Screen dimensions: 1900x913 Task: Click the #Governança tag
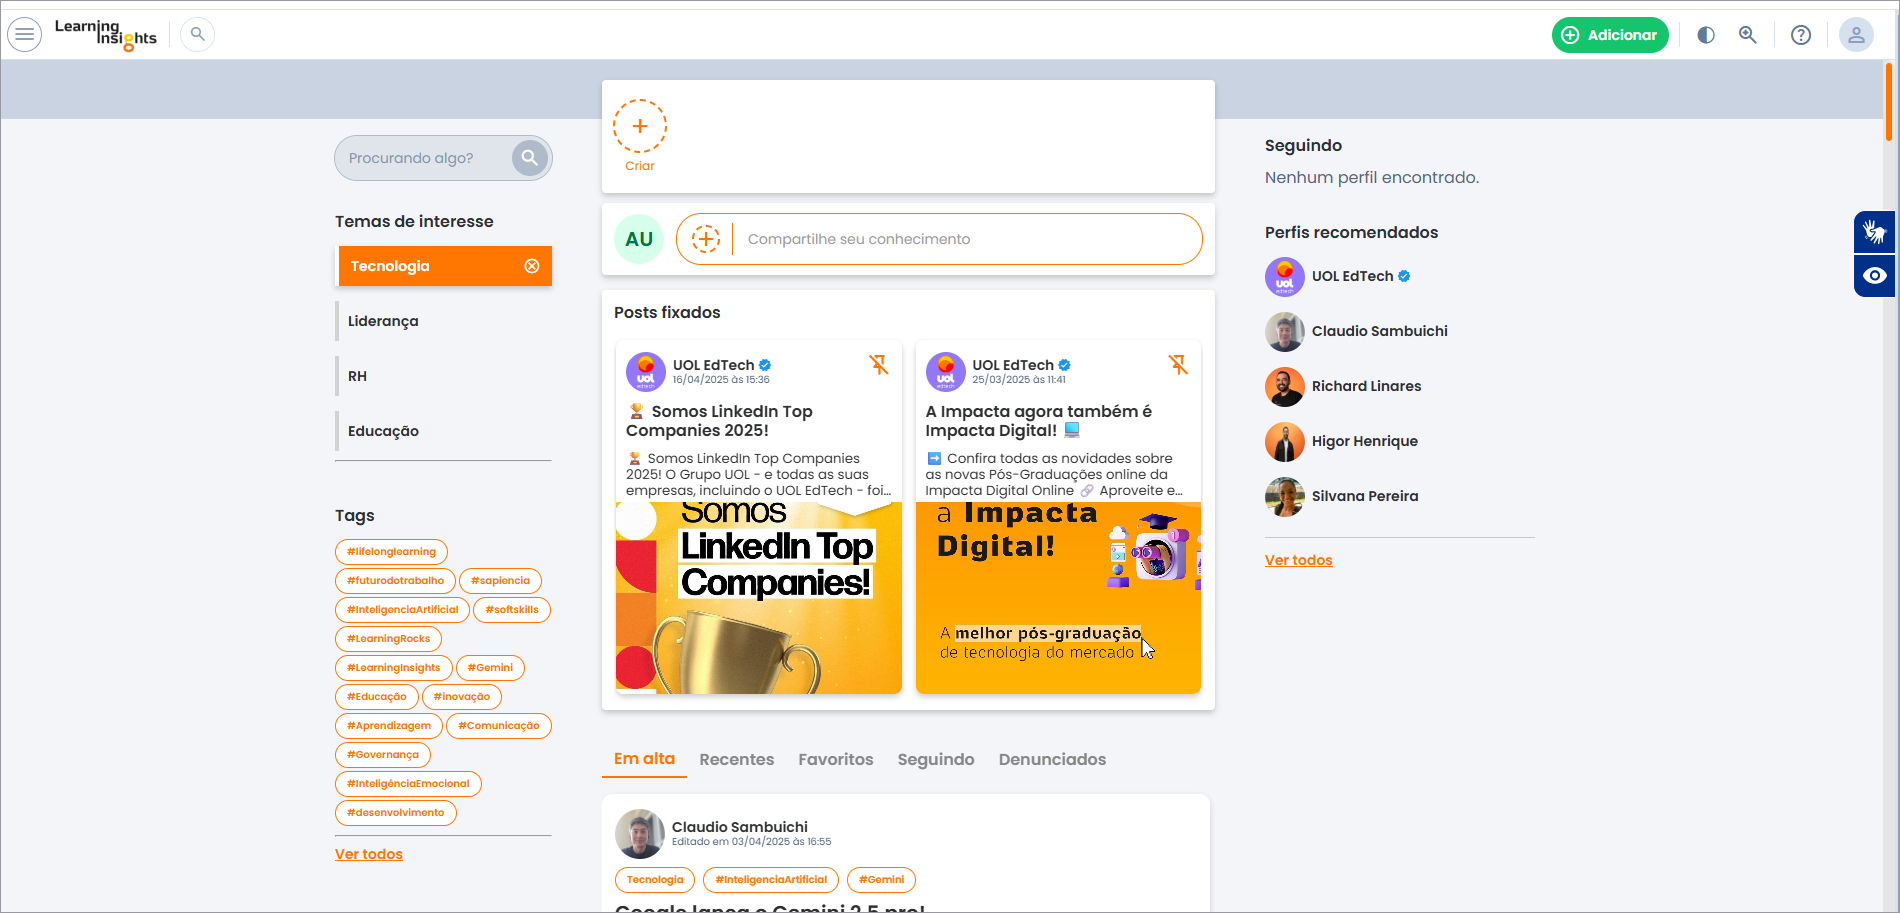pos(383,755)
